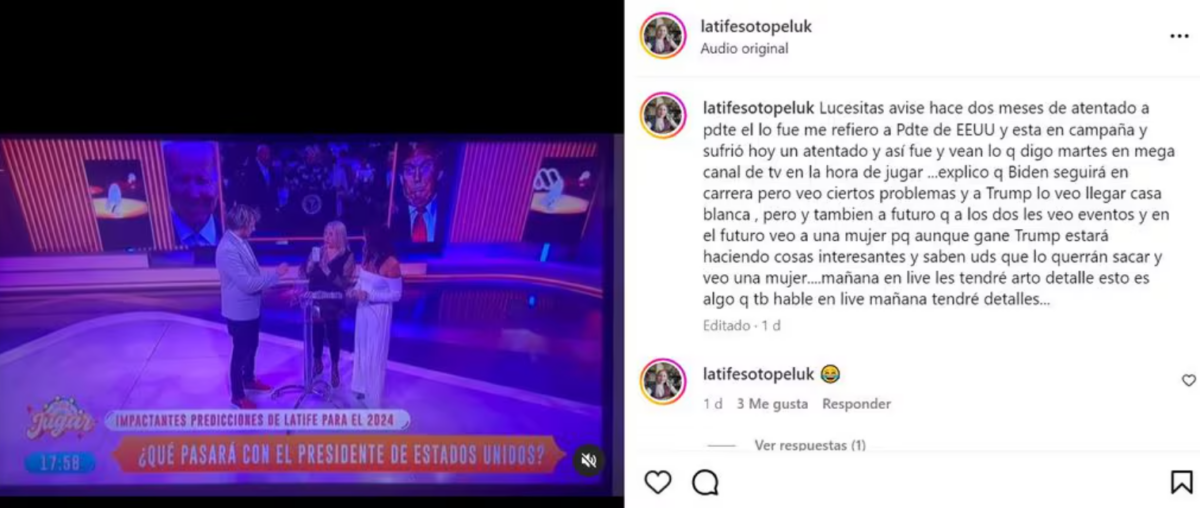Unmute the video with the speaker icon
1200x508 pixels.
coord(589,459)
